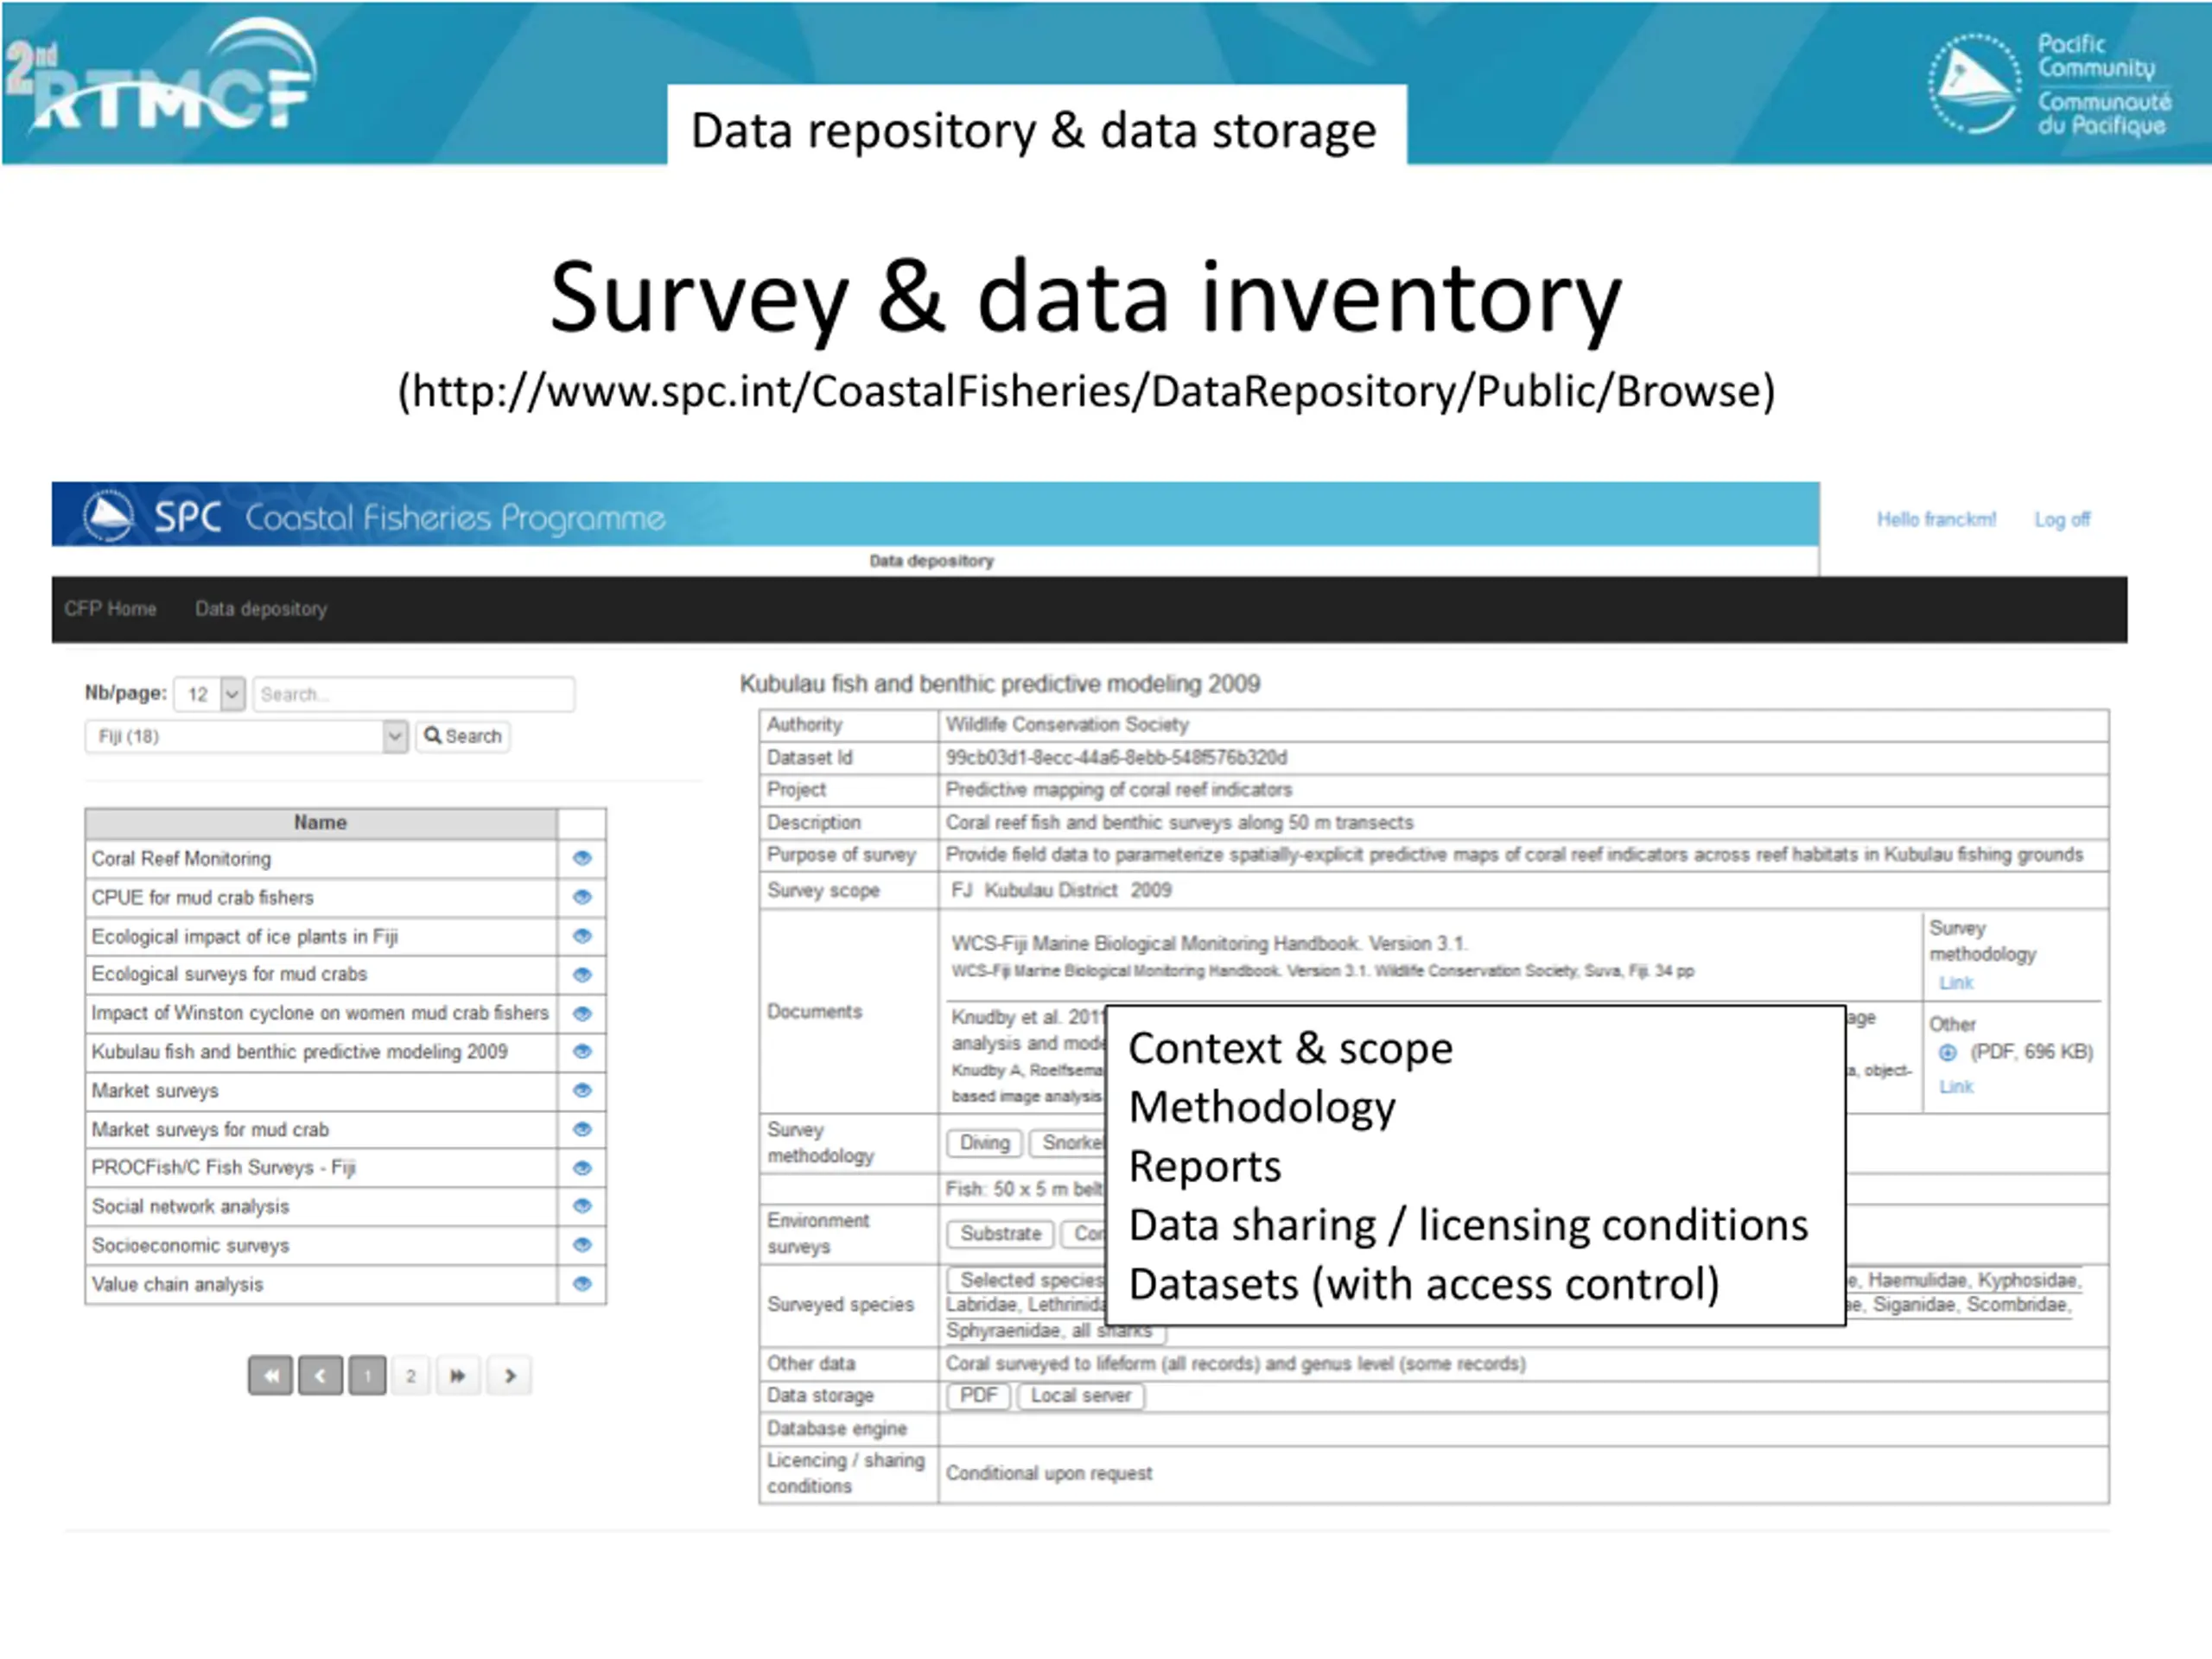
Task: View CPUE for mud crab fishers eye icon
Action: click(582, 897)
